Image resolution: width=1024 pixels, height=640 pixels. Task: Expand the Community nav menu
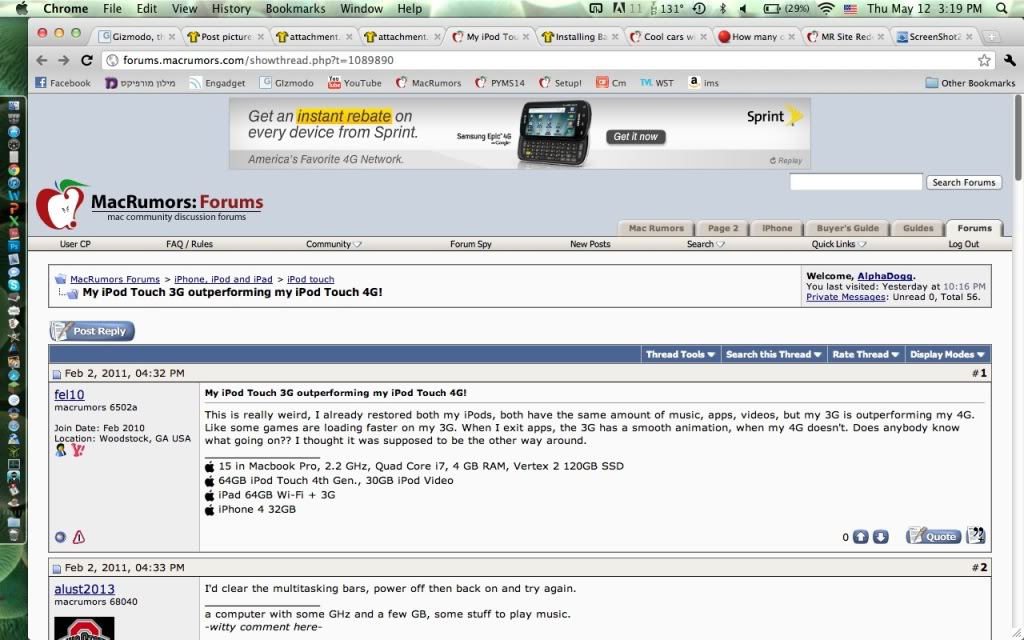(333, 244)
